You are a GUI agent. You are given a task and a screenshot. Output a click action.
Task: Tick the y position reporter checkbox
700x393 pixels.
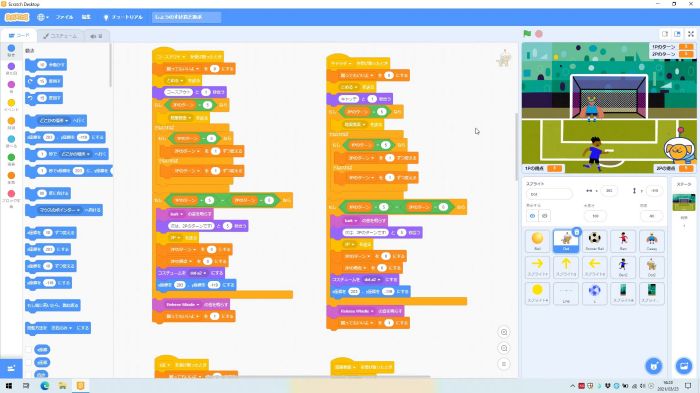pyautogui.click(x=29, y=363)
